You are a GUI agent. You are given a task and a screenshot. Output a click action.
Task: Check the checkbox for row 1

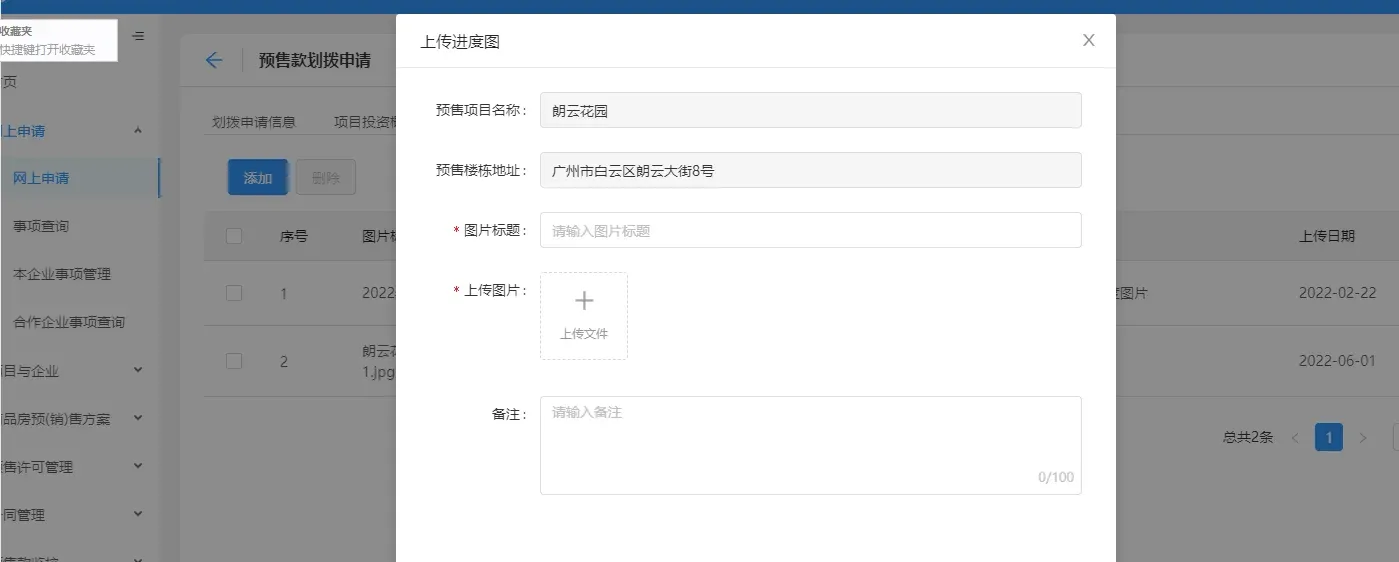234,293
